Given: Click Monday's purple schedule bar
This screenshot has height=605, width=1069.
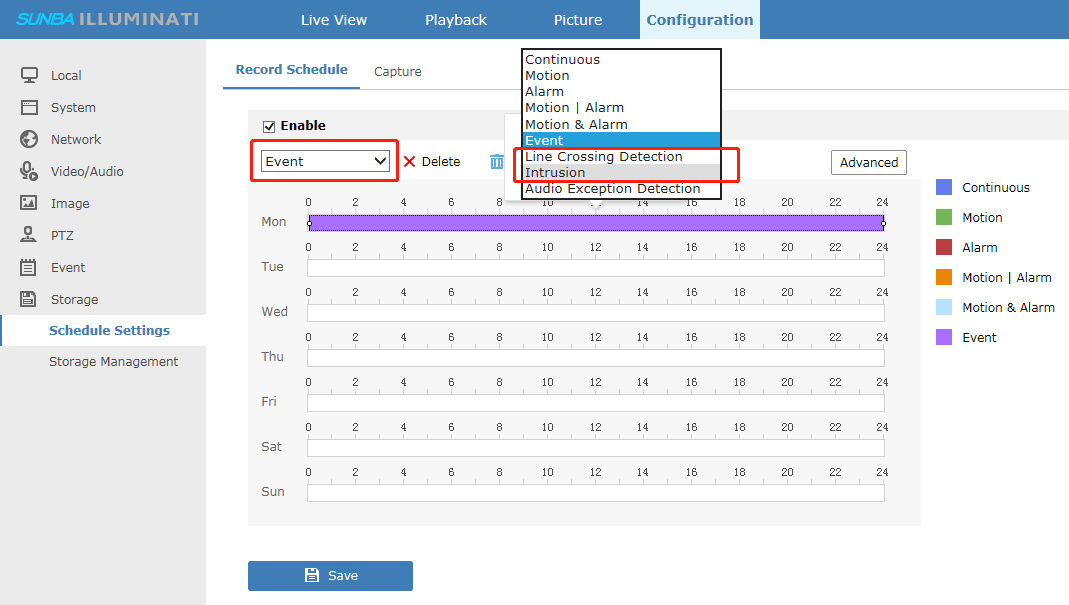Looking at the screenshot, I should 595,223.
